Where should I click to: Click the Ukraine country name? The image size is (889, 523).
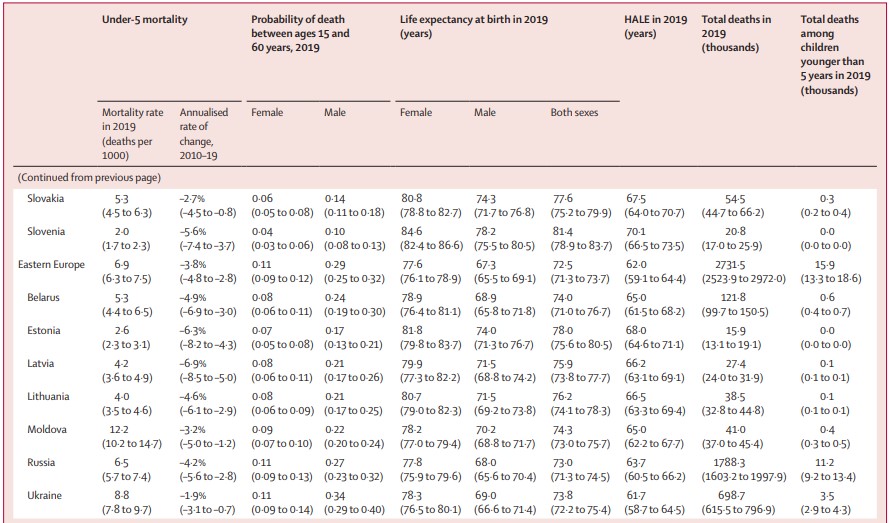point(44,496)
